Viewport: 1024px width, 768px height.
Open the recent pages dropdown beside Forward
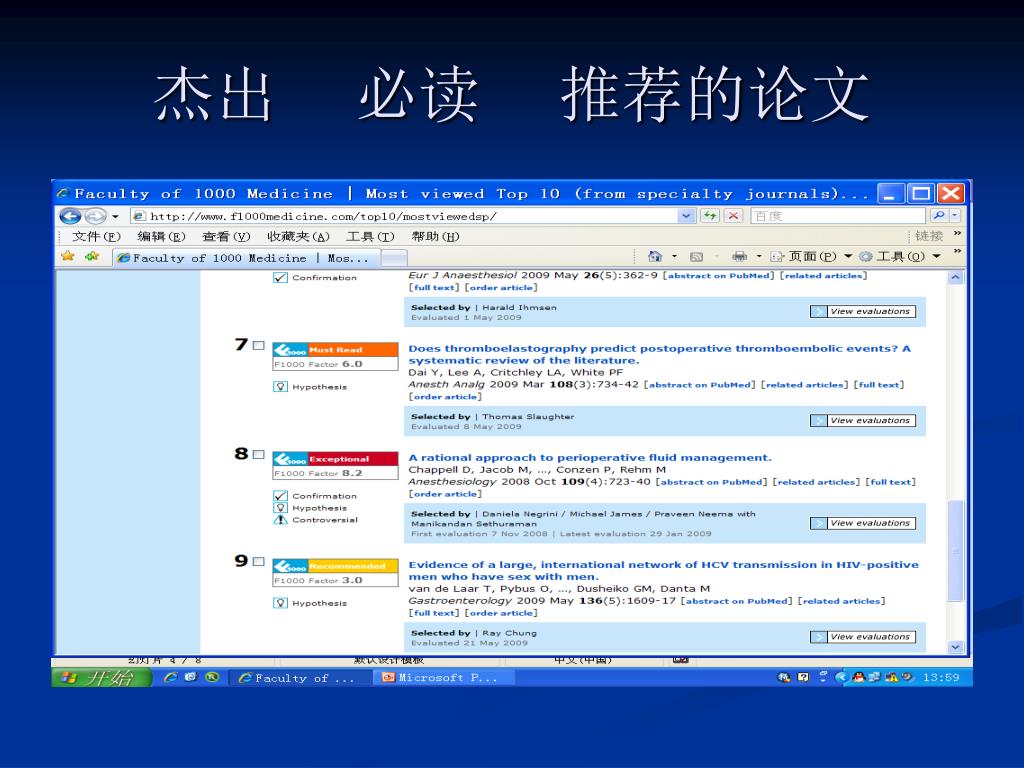point(116,216)
